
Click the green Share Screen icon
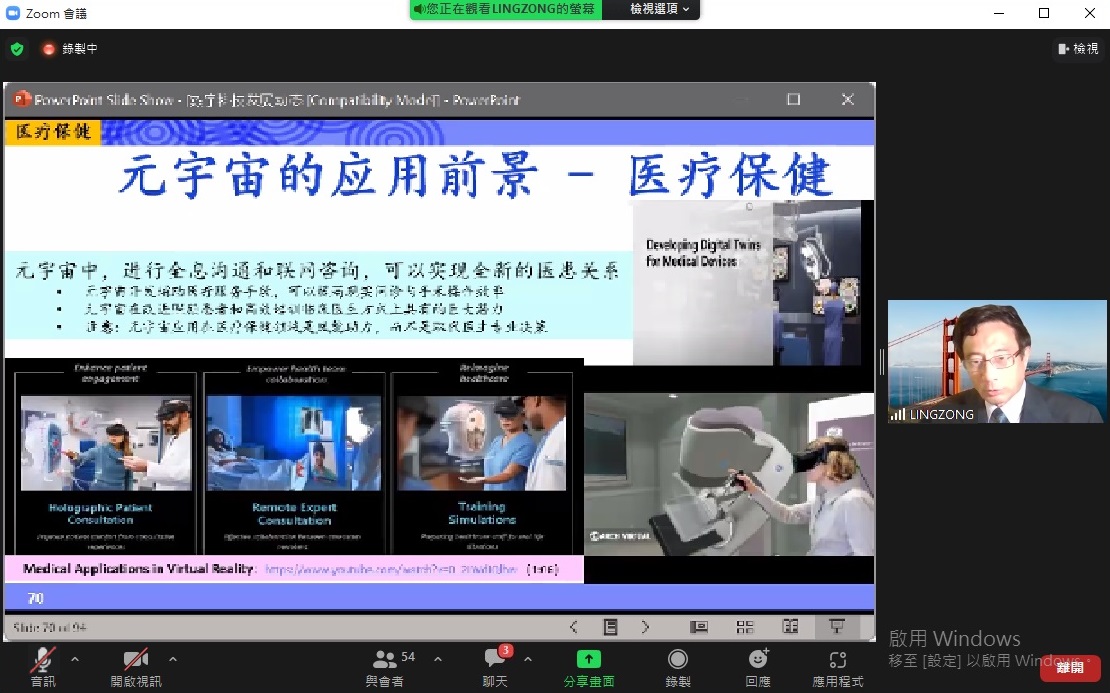pos(589,659)
